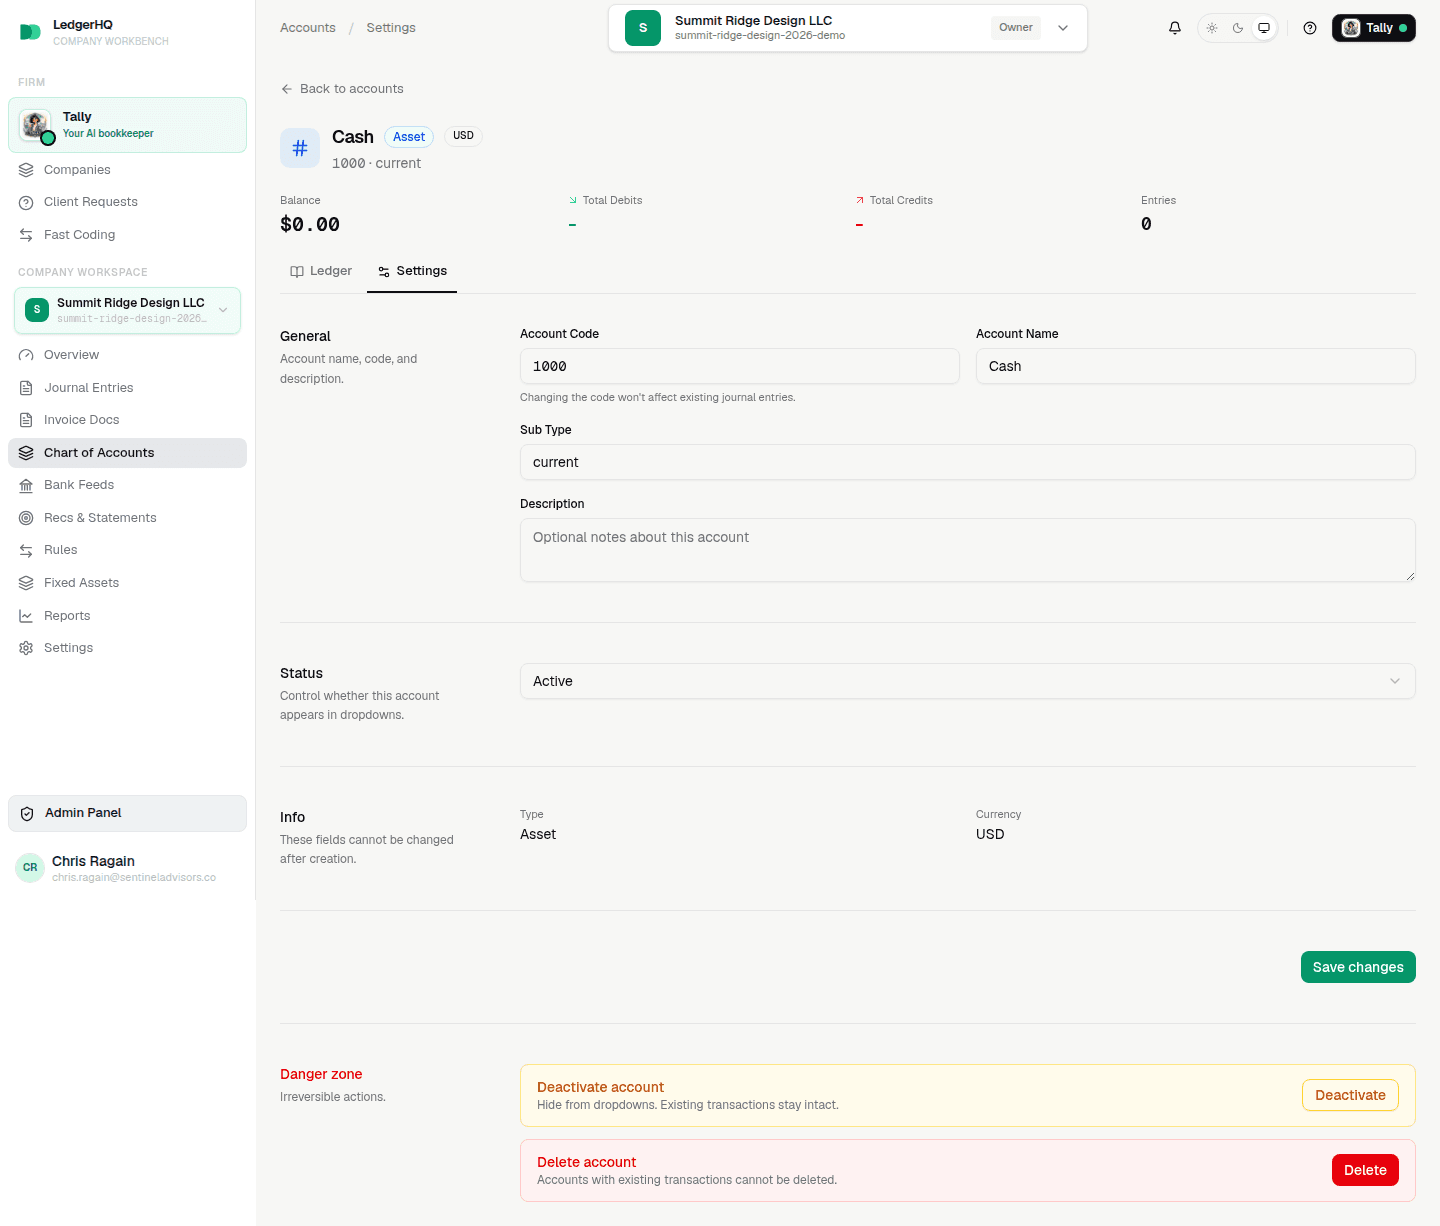Open Fixed Assets page
This screenshot has width=1440, height=1226.
(127, 583)
